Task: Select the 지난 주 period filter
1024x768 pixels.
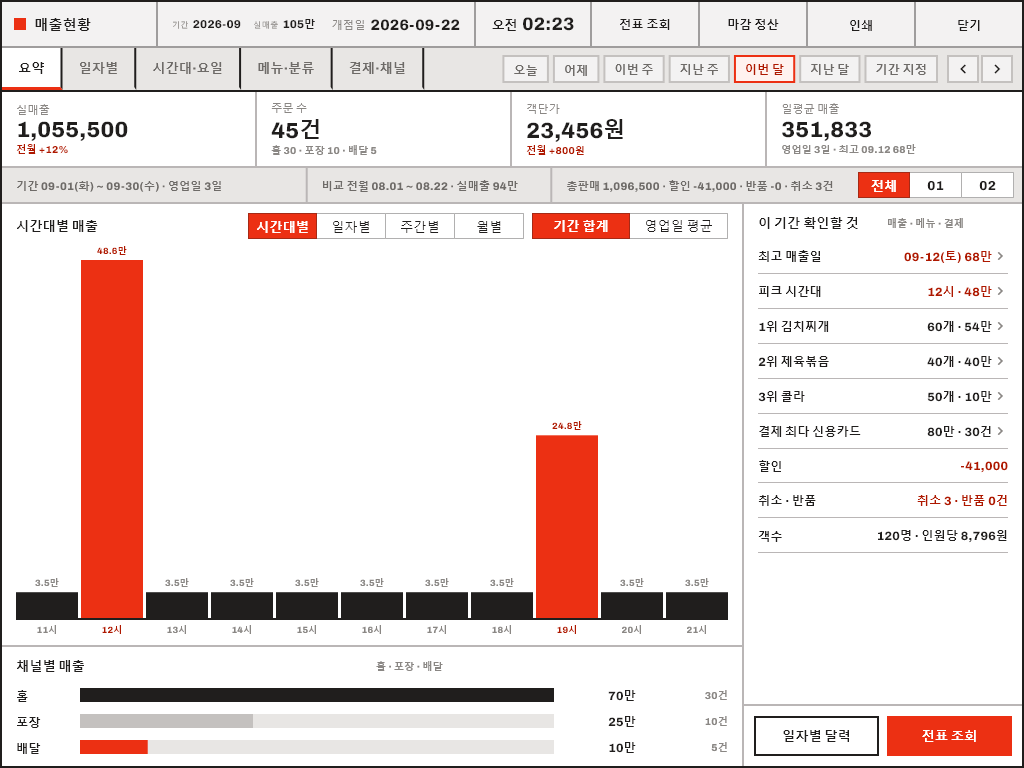Action: tap(699, 69)
